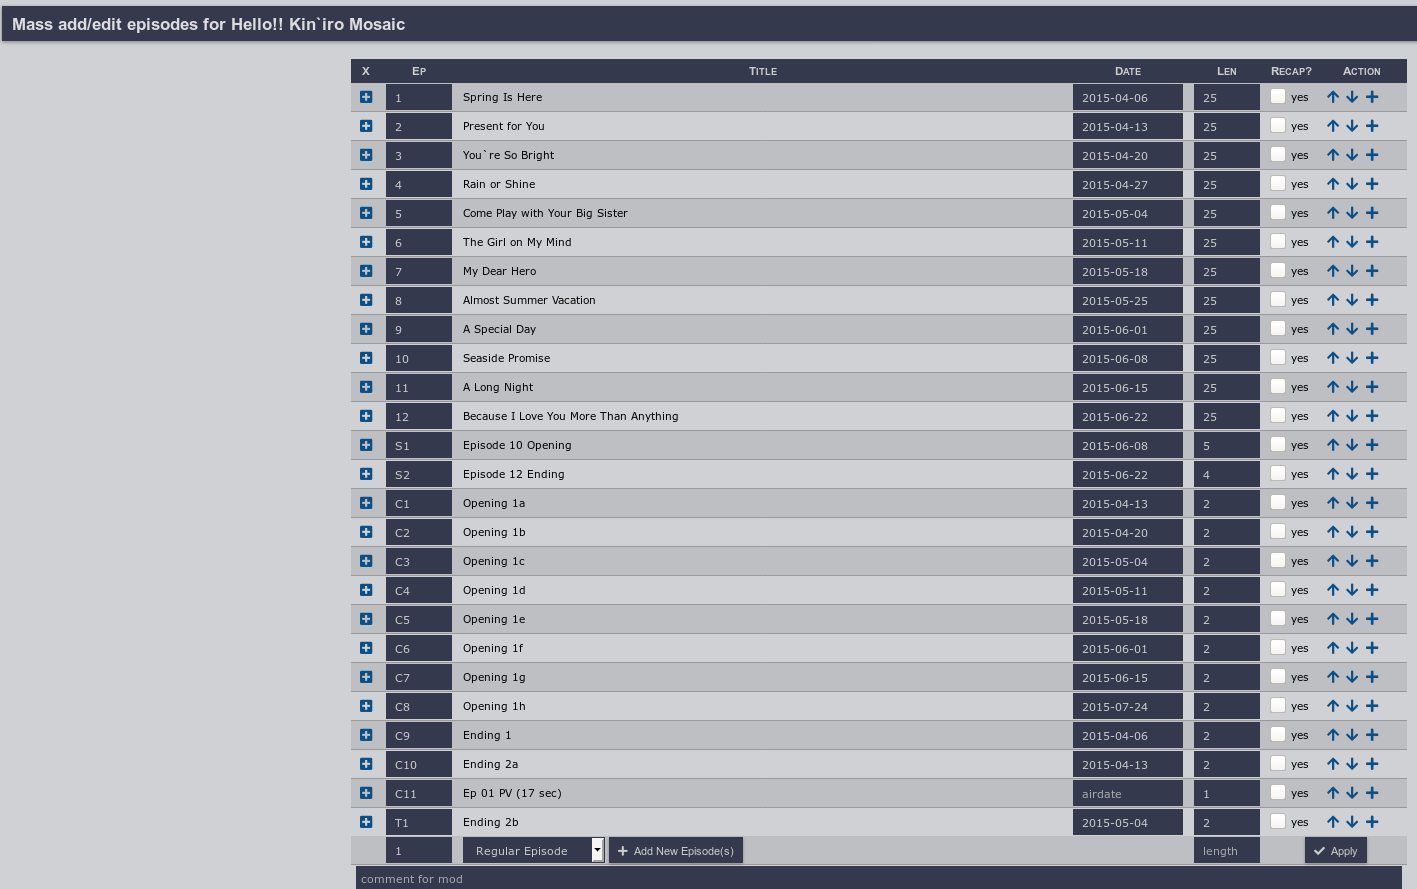The image size is (1417, 889).
Task: Click plus action icon for 'Rain or Shine'
Action: point(1372,184)
